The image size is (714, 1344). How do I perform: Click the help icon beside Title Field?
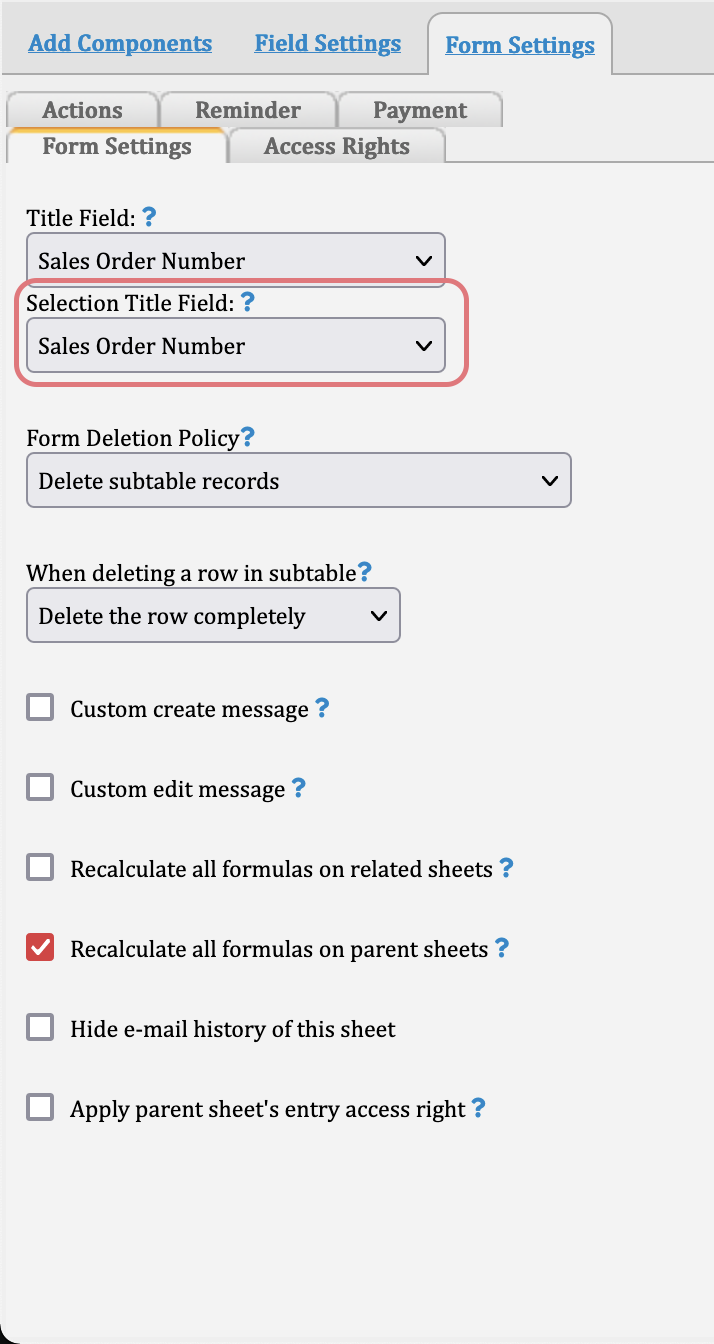[x=149, y=216]
